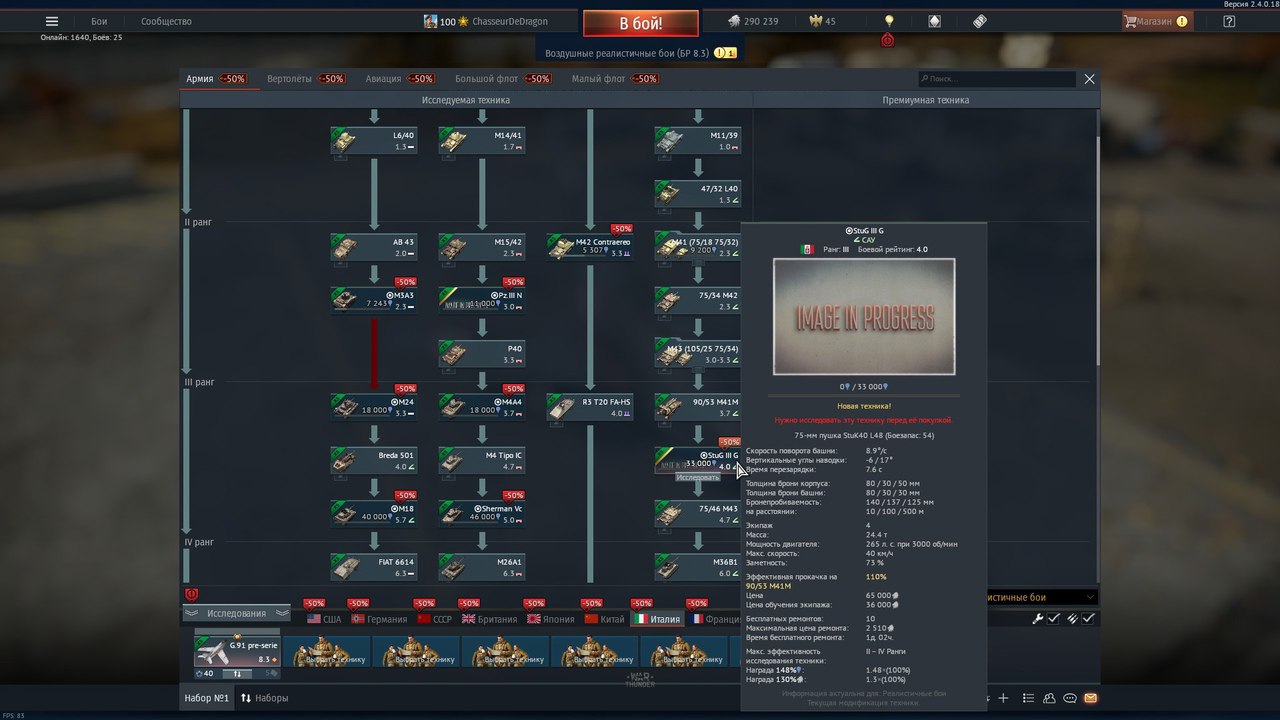
Task: Open the Наборы presets list
Action: point(264,698)
